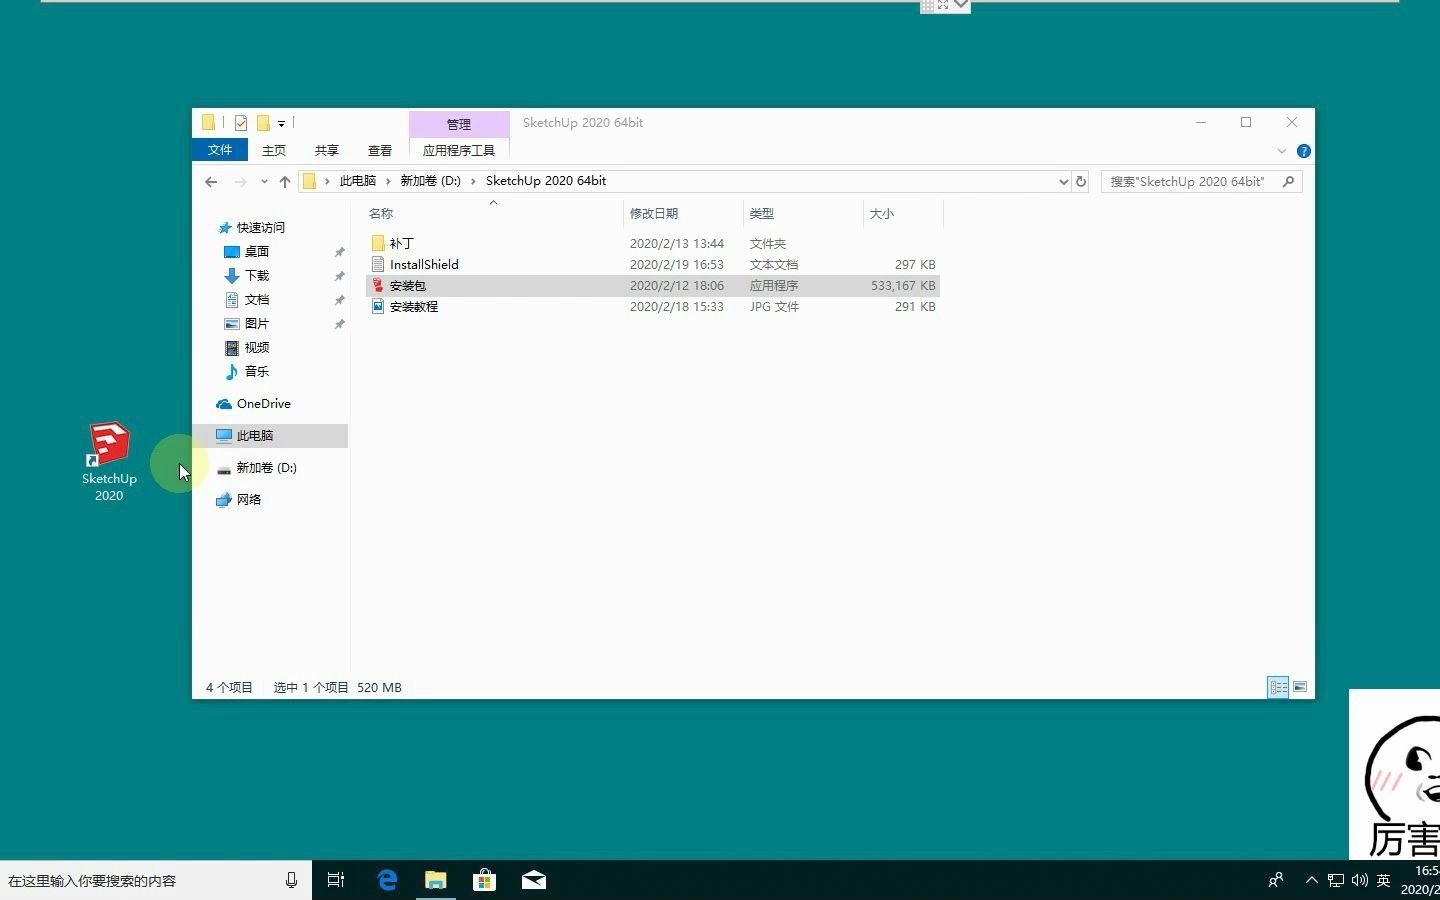Click properties icon in quick access toolbar
The width and height of the screenshot is (1440, 900).
(x=241, y=123)
